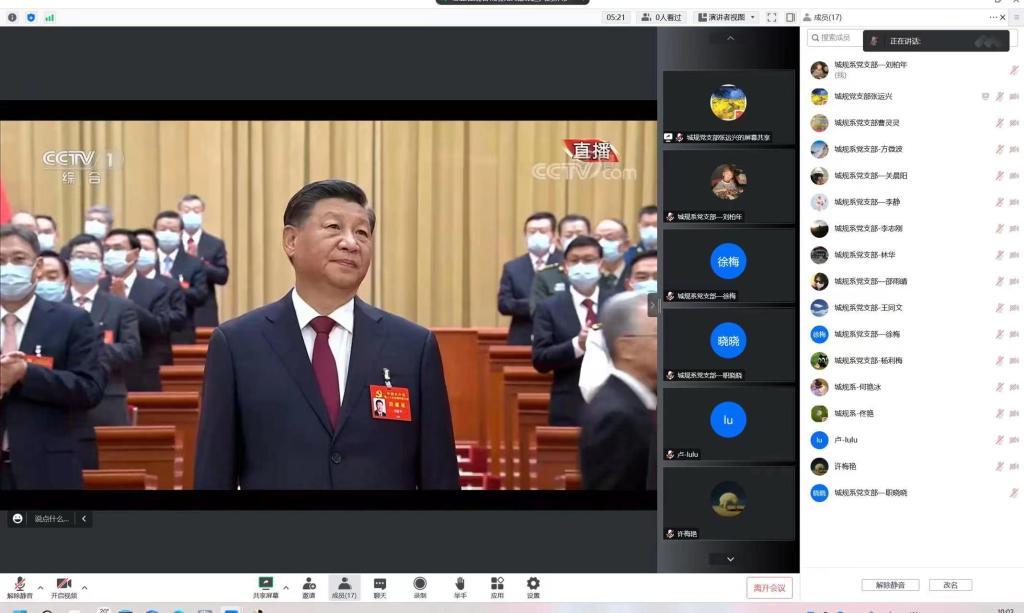This screenshot has width=1024, height=613.
Task: Click the 共享屏幕 share screen icon
Action: tap(266, 584)
